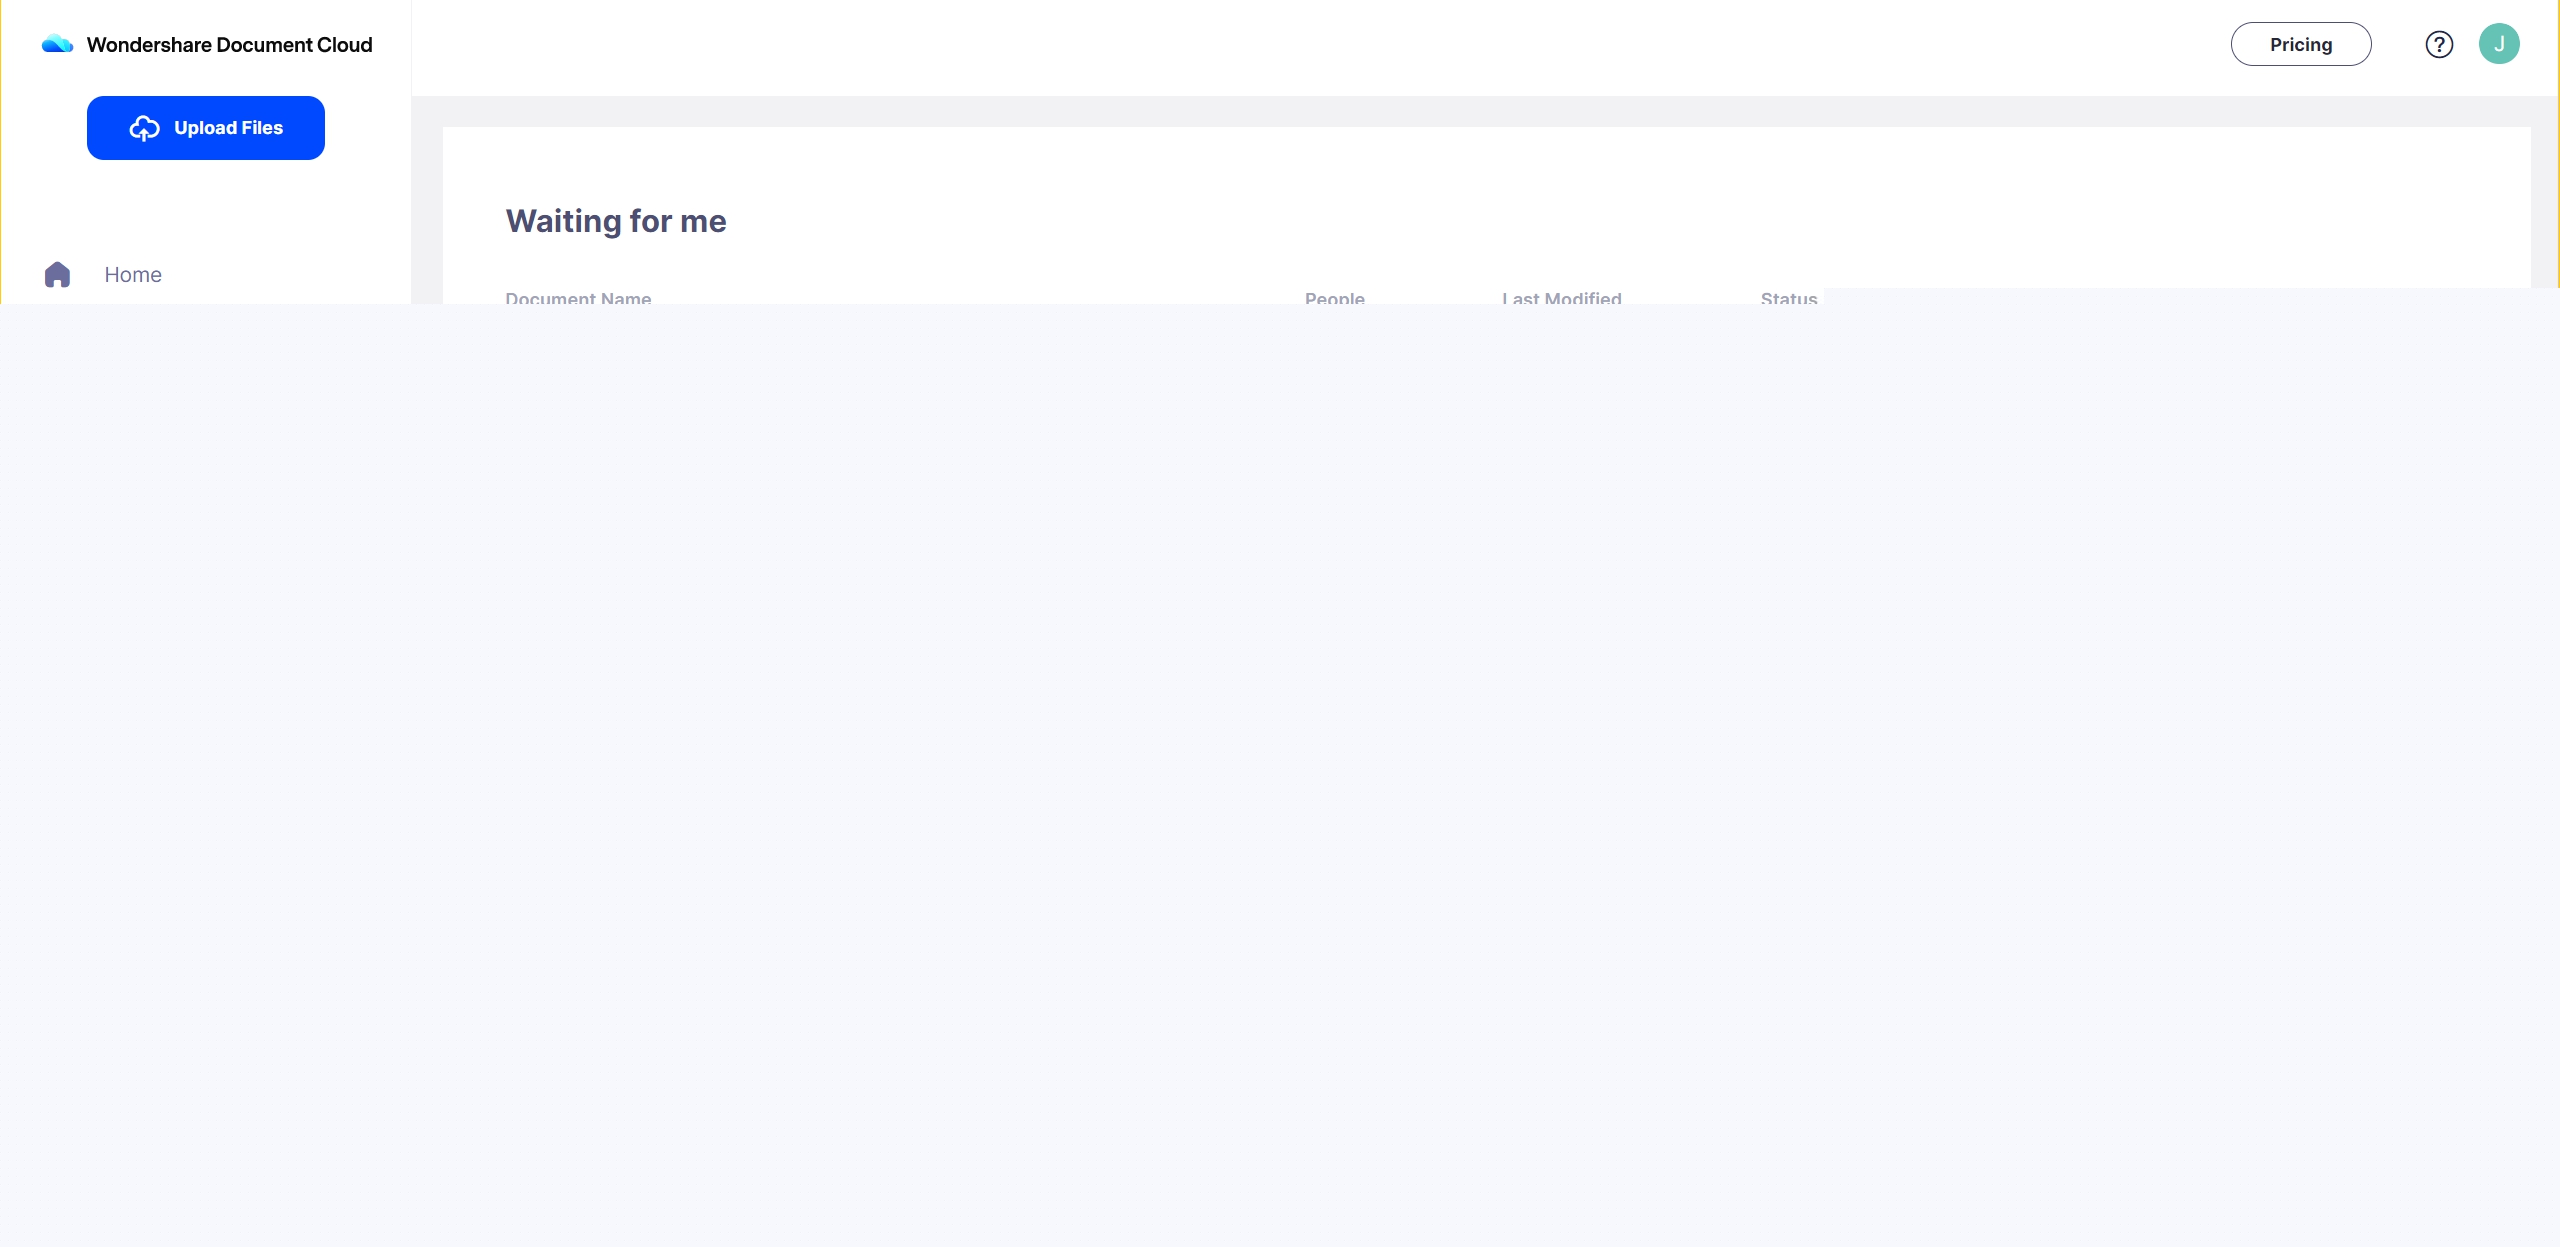Click blank sidebar space below Upload Files
The height and width of the screenshot is (1247, 2560).
[205, 208]
